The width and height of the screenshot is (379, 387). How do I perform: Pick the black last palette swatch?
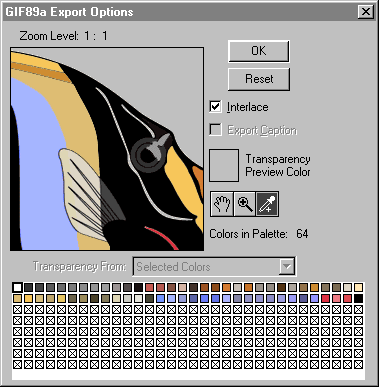point(358,298)
